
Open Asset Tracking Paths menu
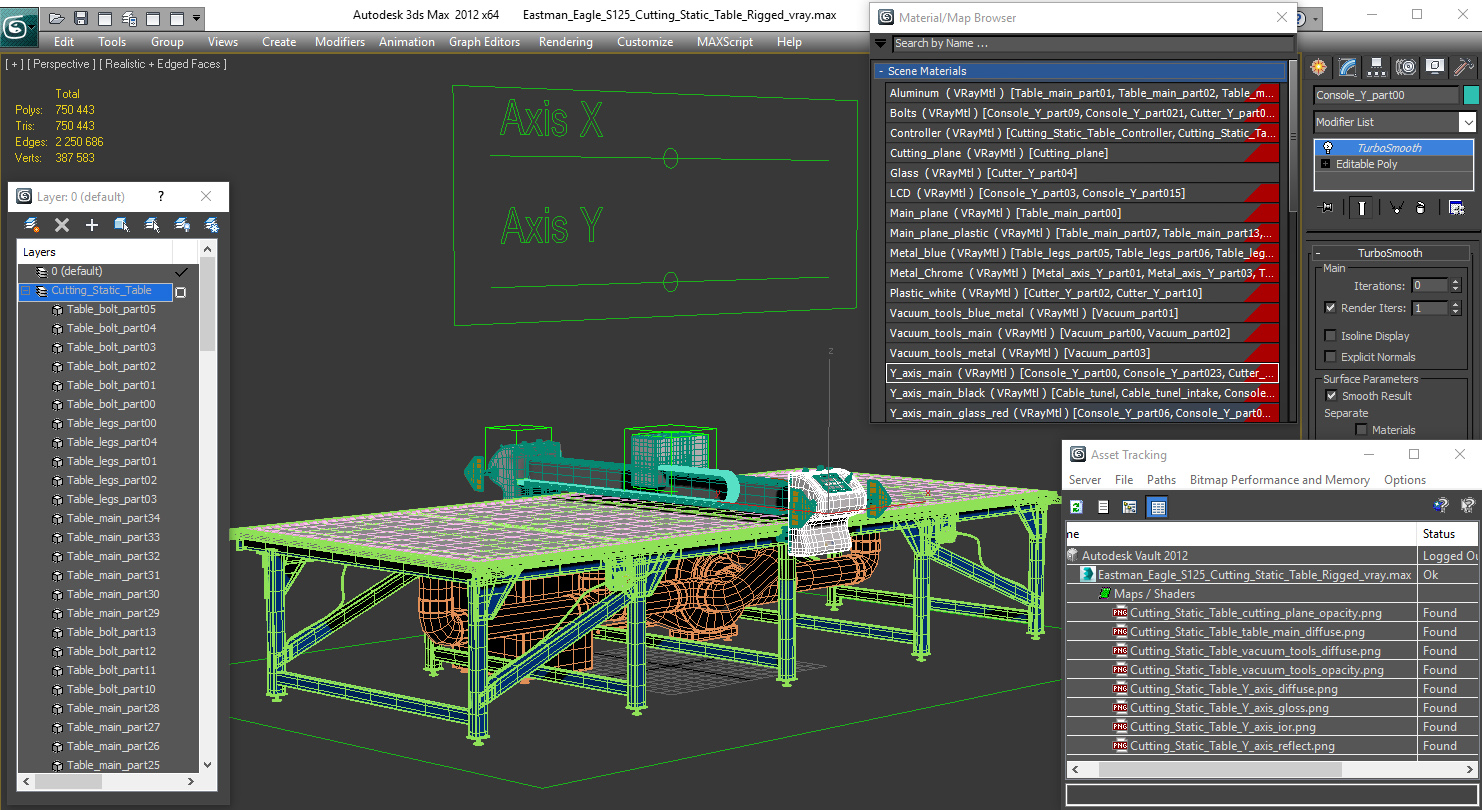click(1161, 480)
